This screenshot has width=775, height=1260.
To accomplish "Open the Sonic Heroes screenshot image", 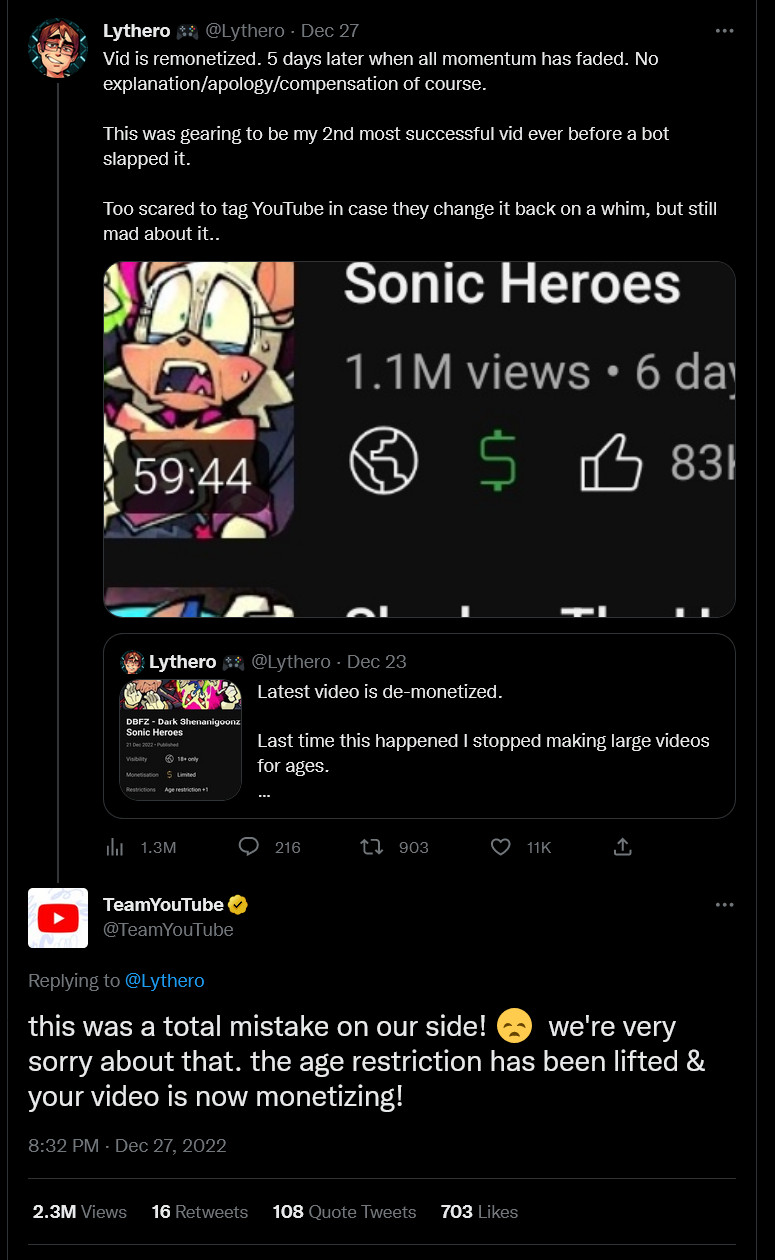I will pyautogui.click(x=419, y=439).
